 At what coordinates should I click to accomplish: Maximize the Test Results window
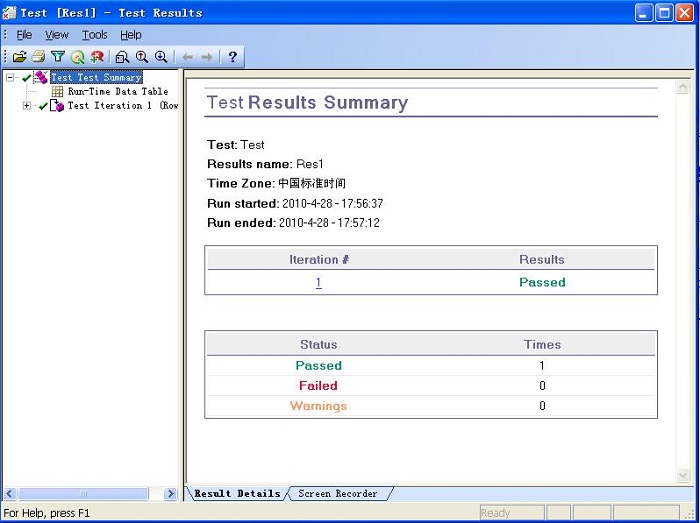point(664,13)
